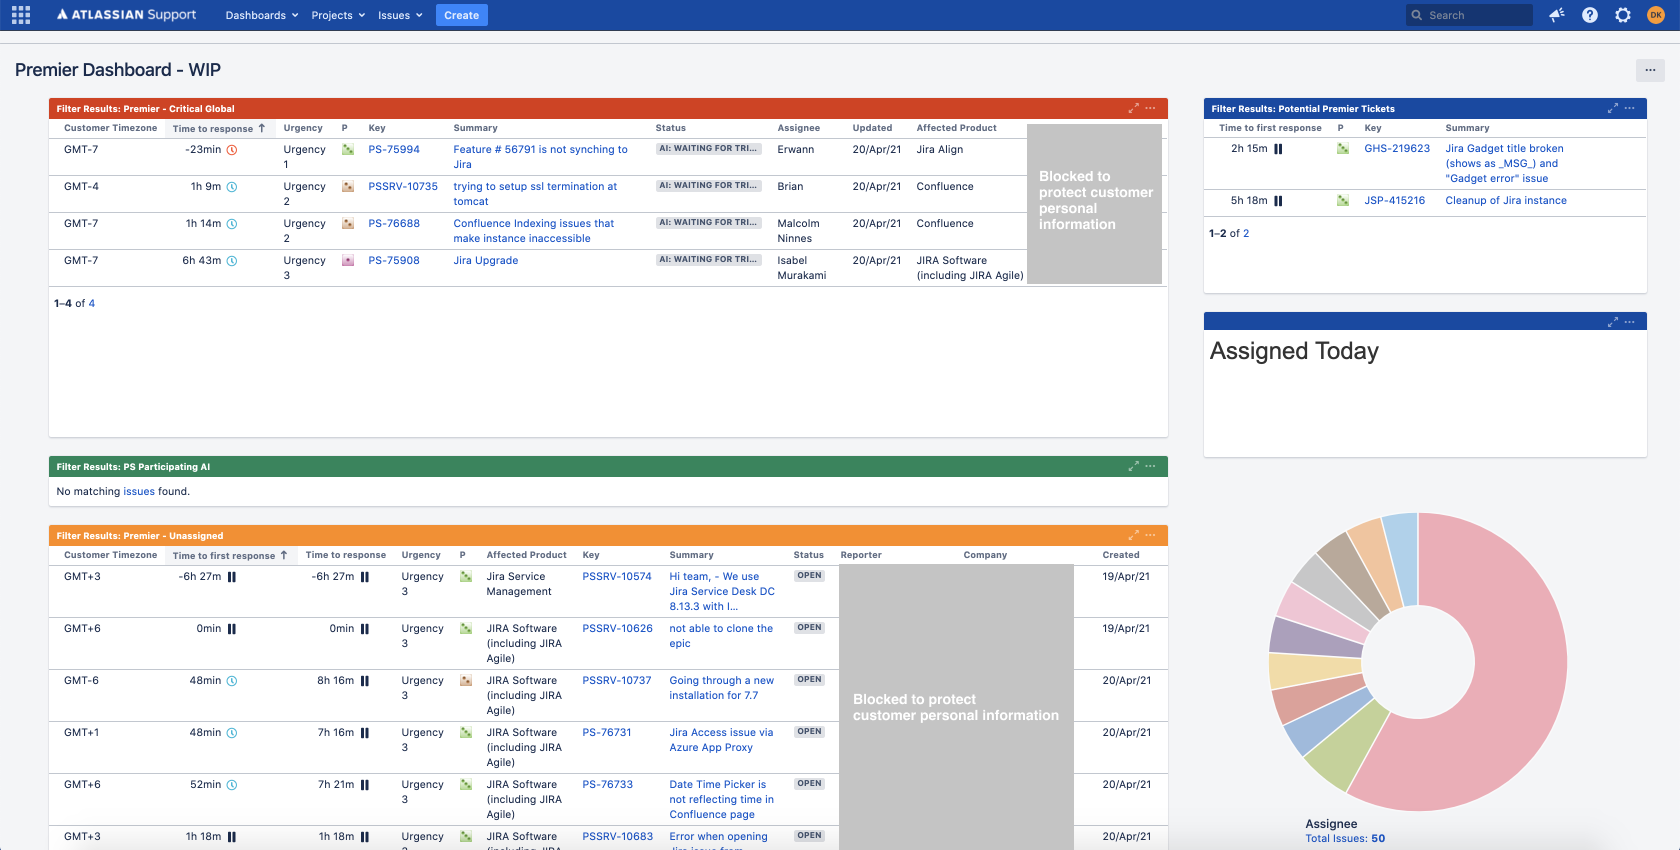Open PS Participating AI gadget menu
The image size is (1680, 850).
[1151, 466]
